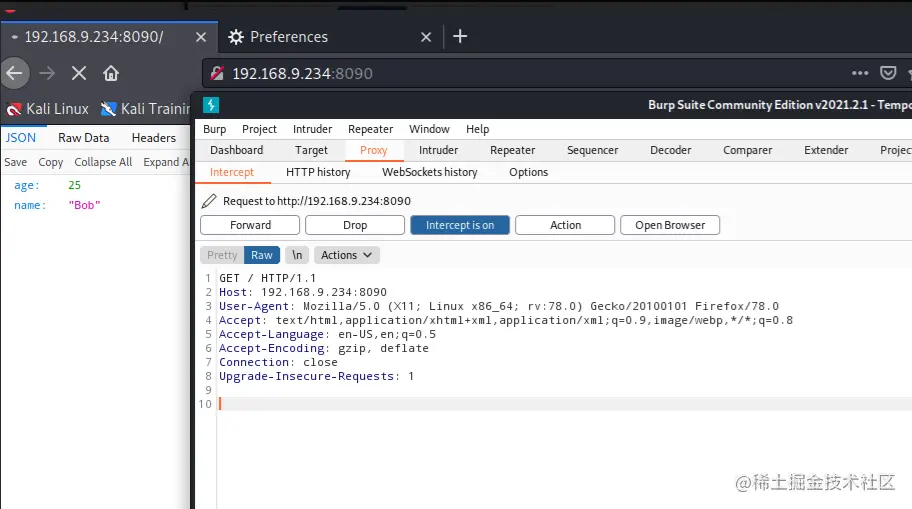Viewport: 912px width, 509px height.
Task: Switch to JSON viewer tab
Action: (21, 138)
